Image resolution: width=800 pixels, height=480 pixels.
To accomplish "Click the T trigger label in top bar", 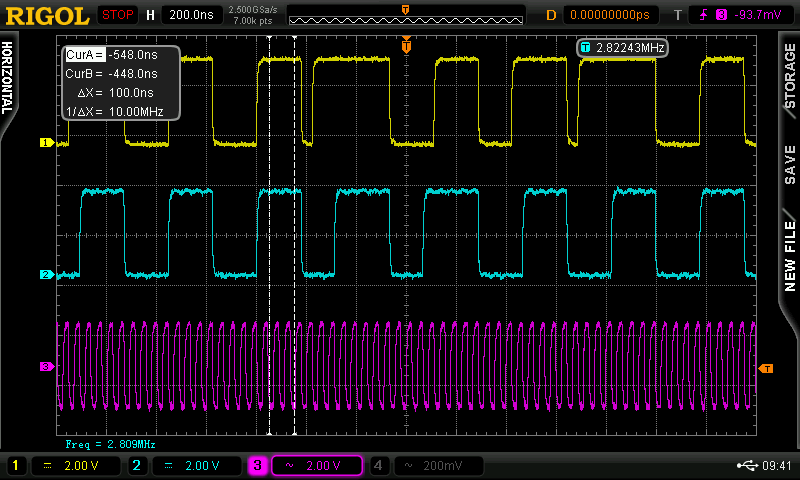I will (678, 15).
